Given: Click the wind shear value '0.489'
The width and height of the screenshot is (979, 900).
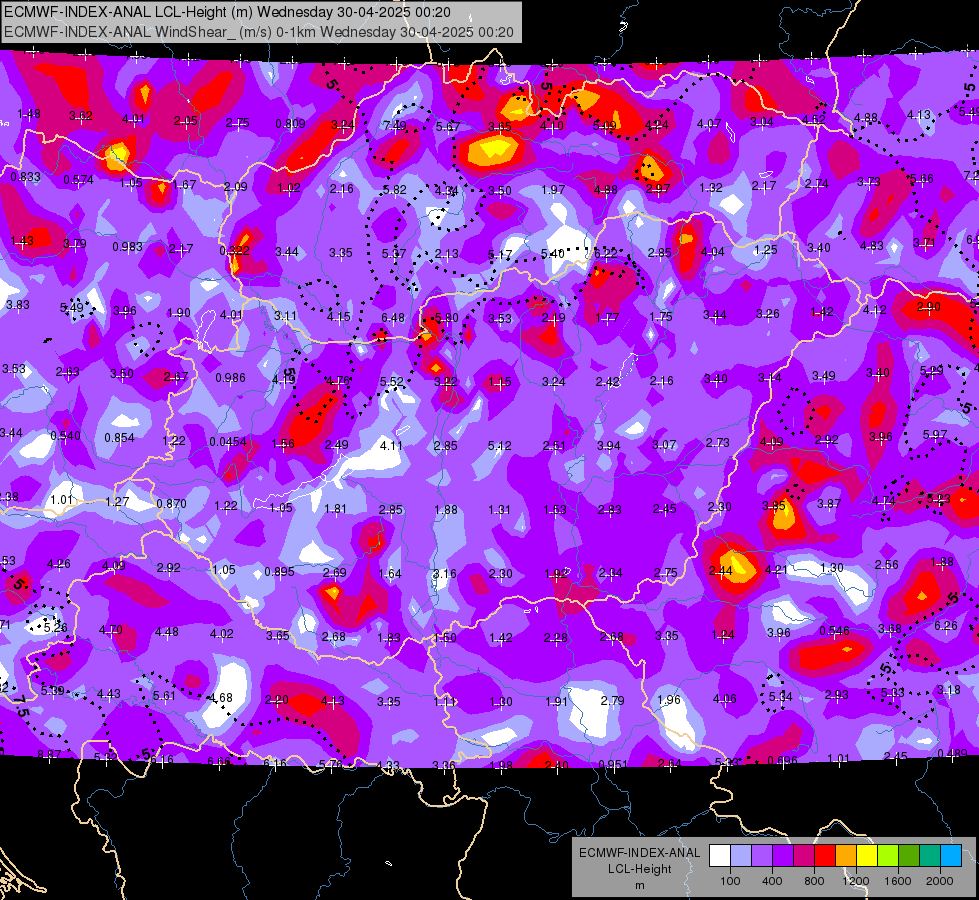Looking at the screenshot, I should [x=952, y=753].
